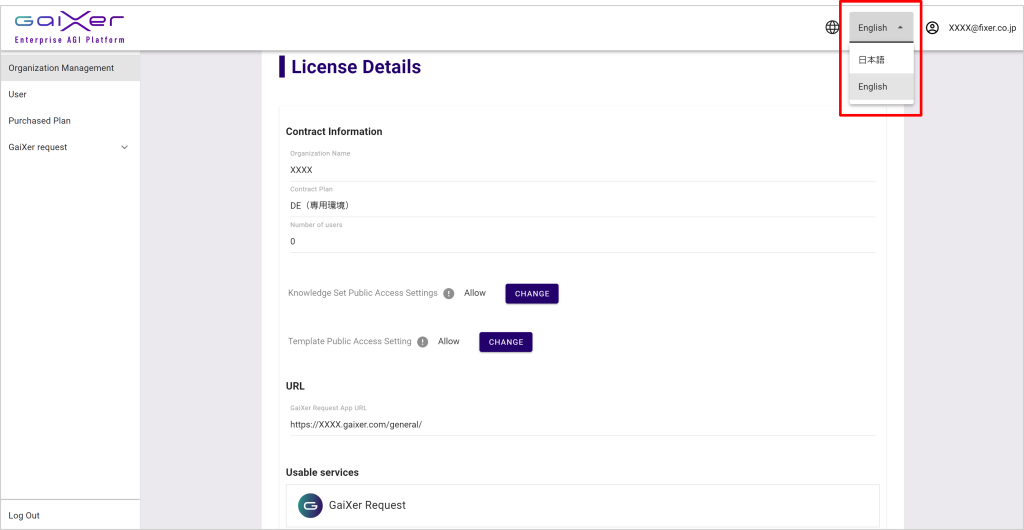
Task: Click the GaiXer Request App URL field
Action: (580, 424)
